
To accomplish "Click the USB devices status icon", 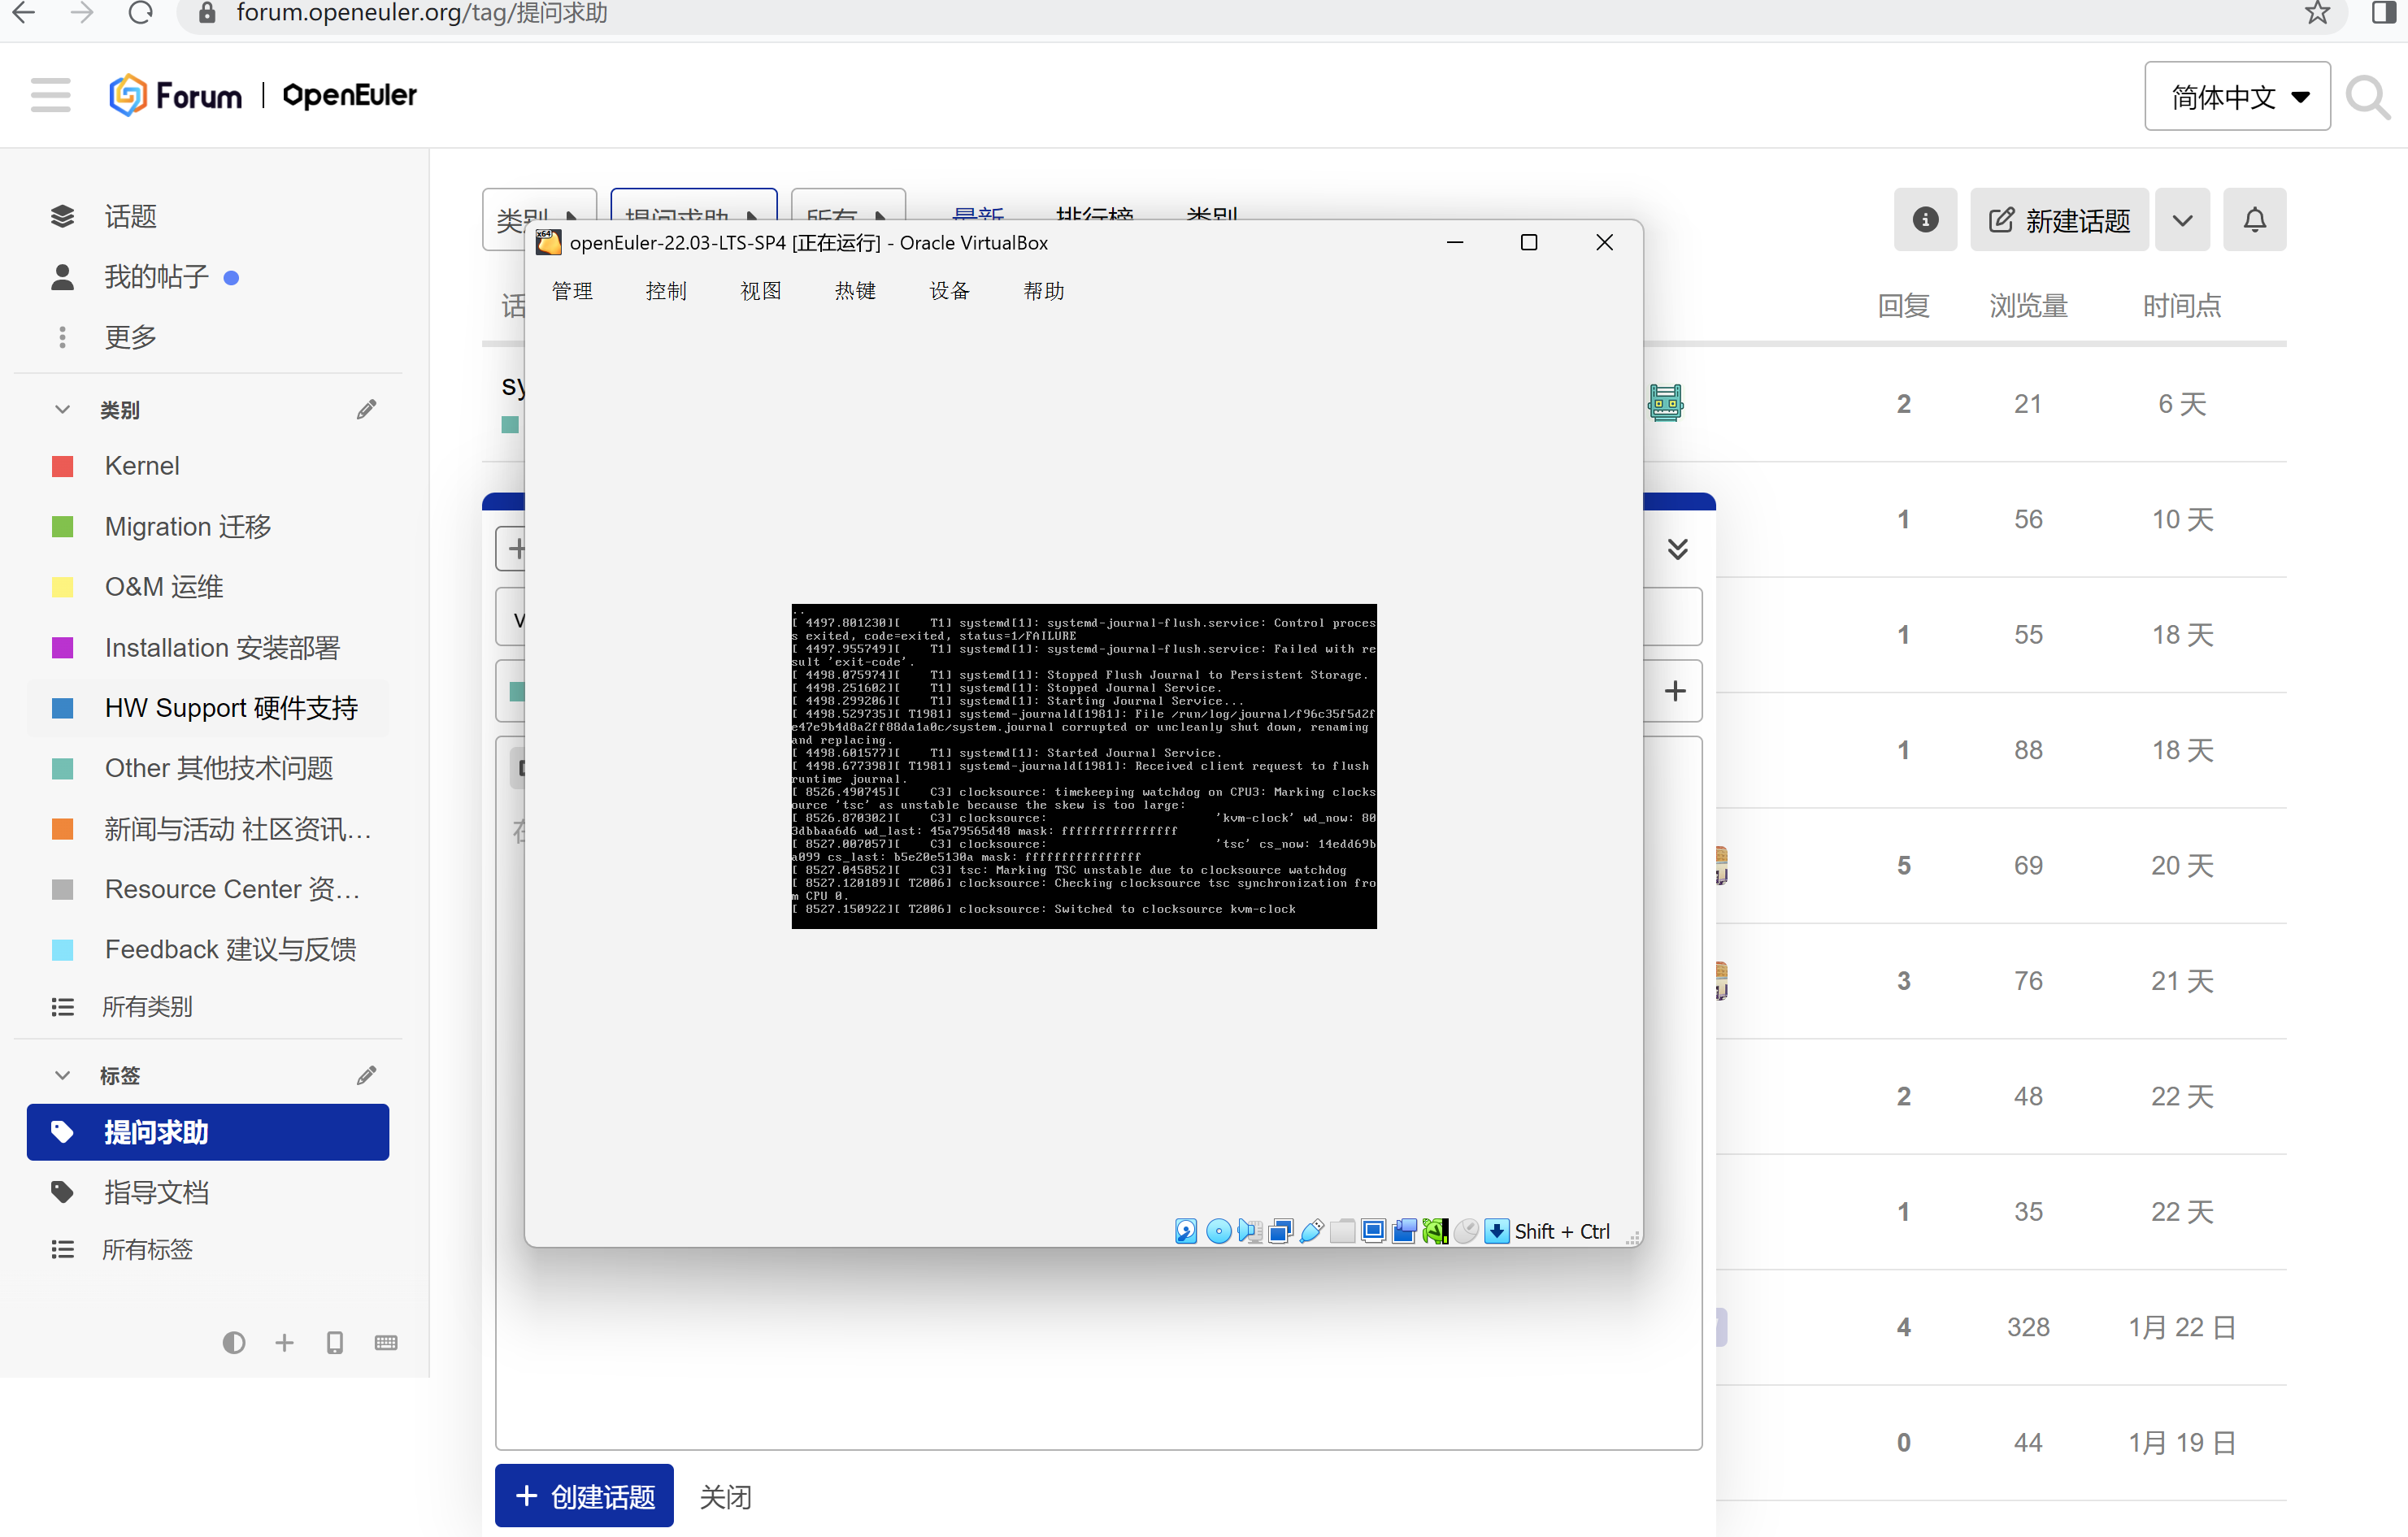I will point(1312,1231).
